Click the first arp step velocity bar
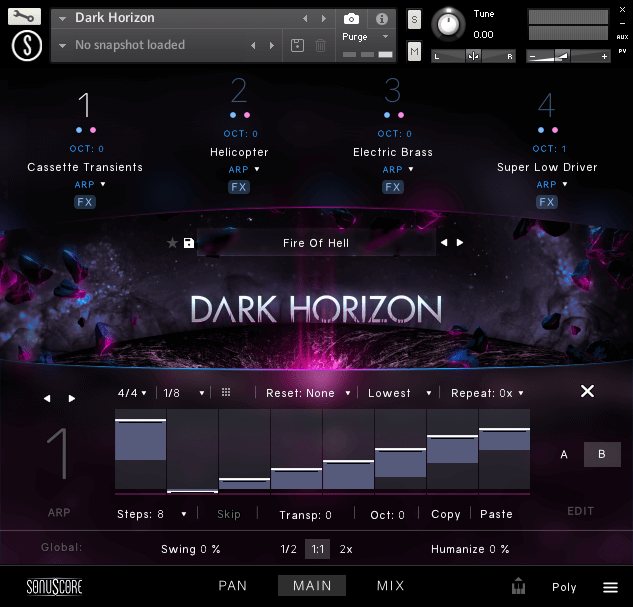Viewport: 633px width, 607px height. pos(140,449)
